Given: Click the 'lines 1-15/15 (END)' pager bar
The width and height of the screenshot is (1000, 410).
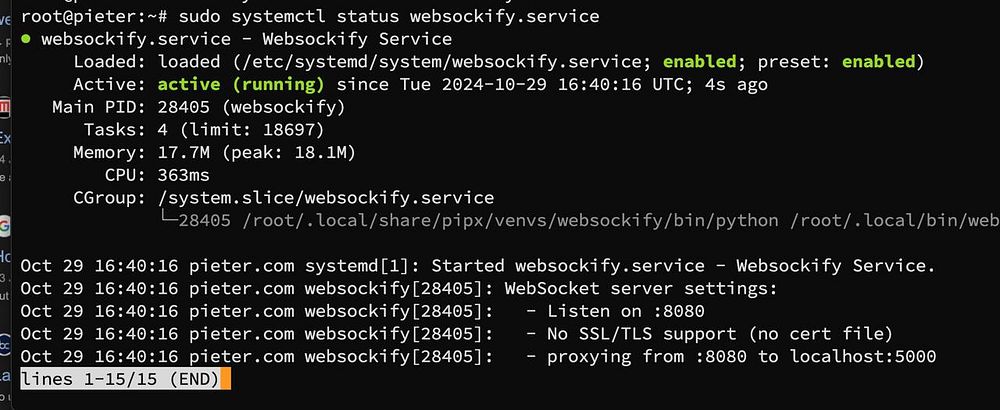Looking at the screenshot, I should pyautogui.click(x=118, y=379).
